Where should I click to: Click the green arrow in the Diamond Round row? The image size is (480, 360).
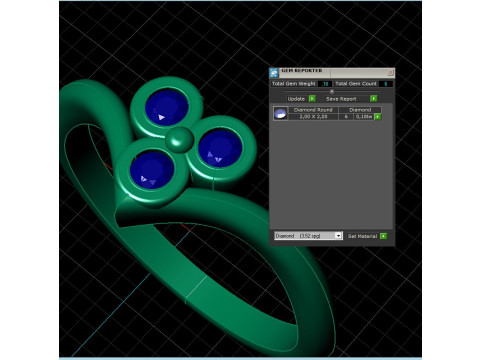(378, 117)
